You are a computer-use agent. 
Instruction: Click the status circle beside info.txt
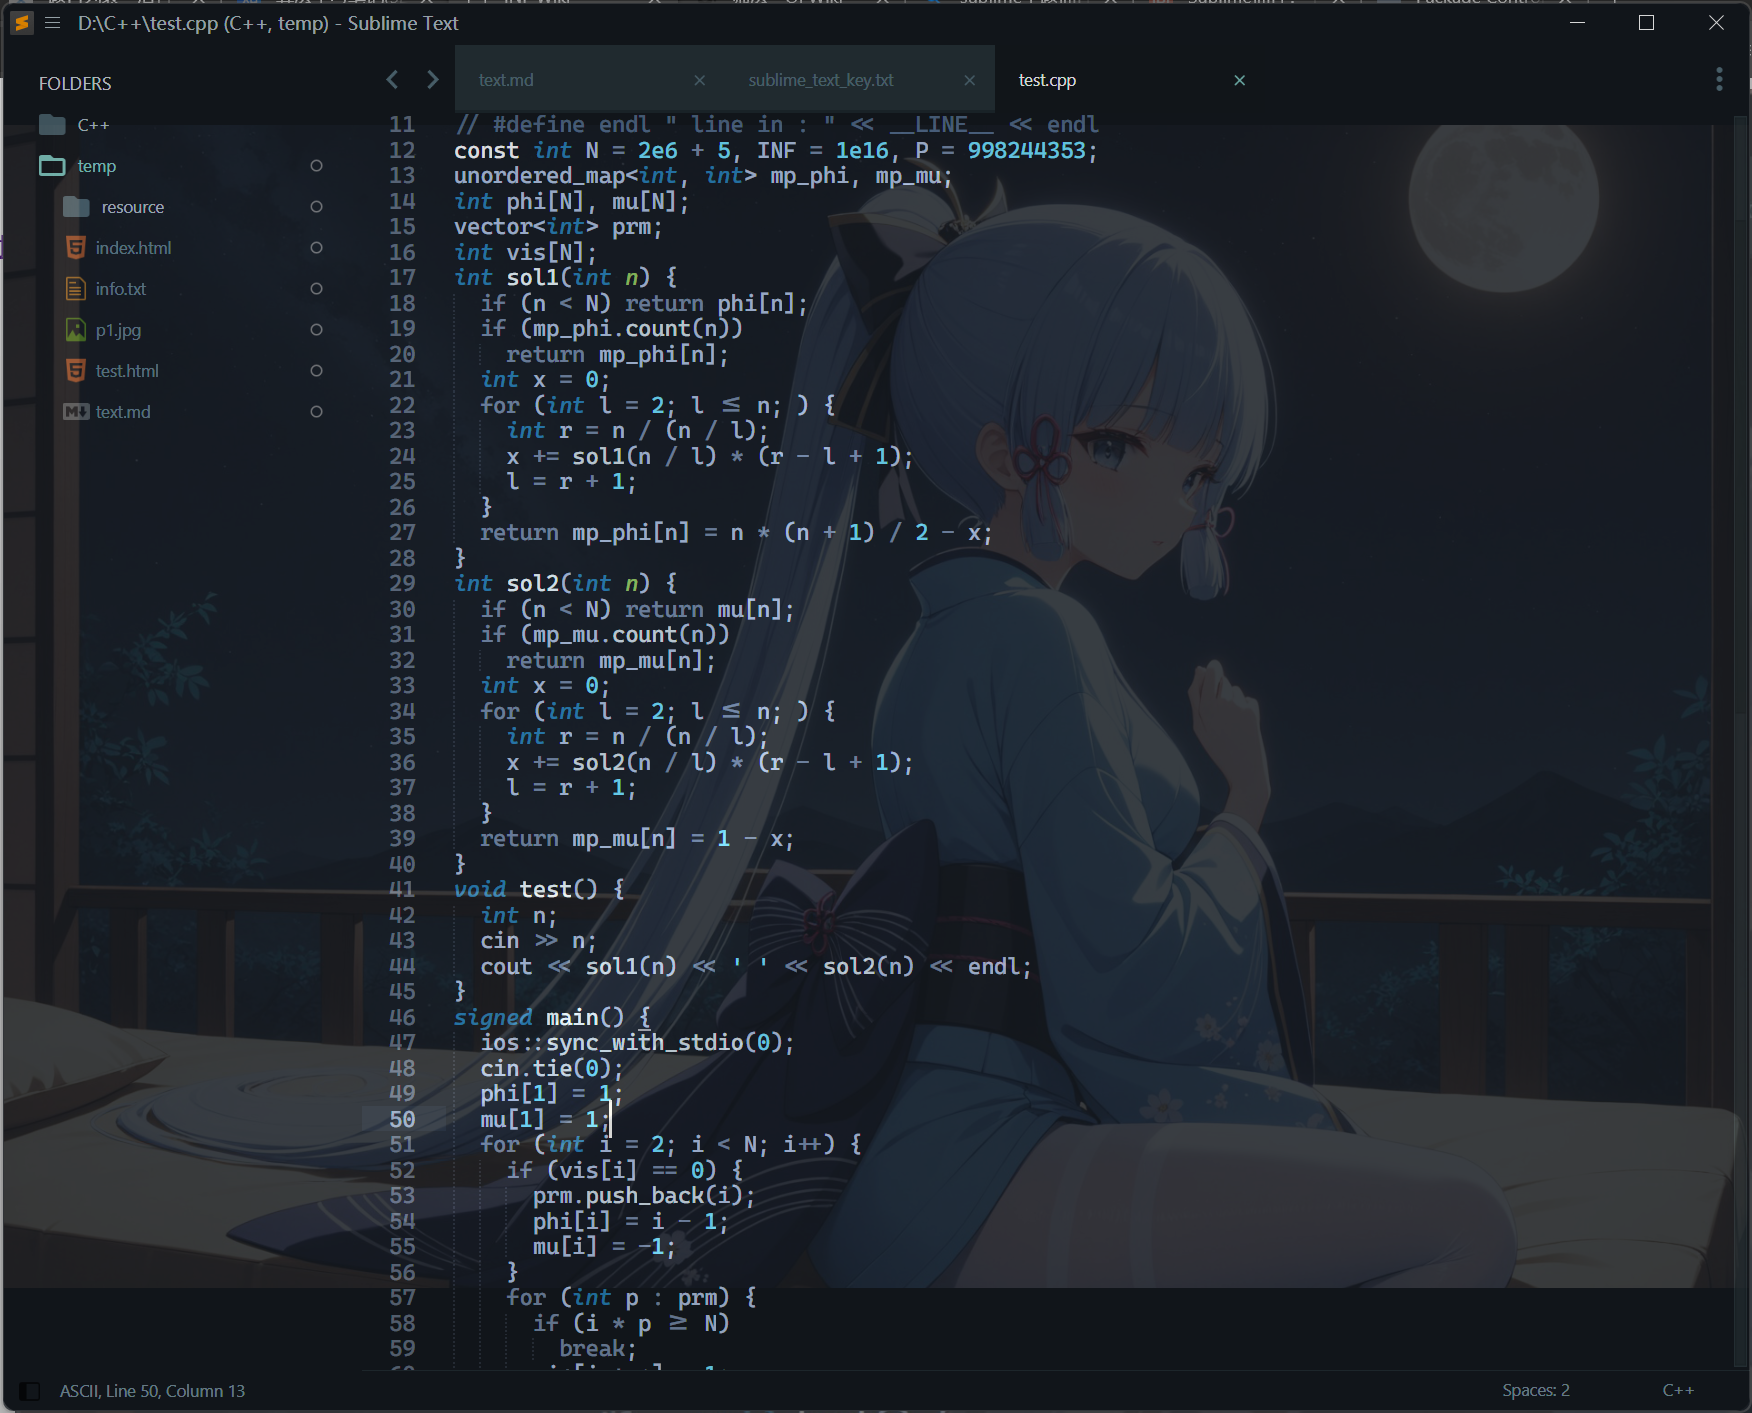(316, 288)
